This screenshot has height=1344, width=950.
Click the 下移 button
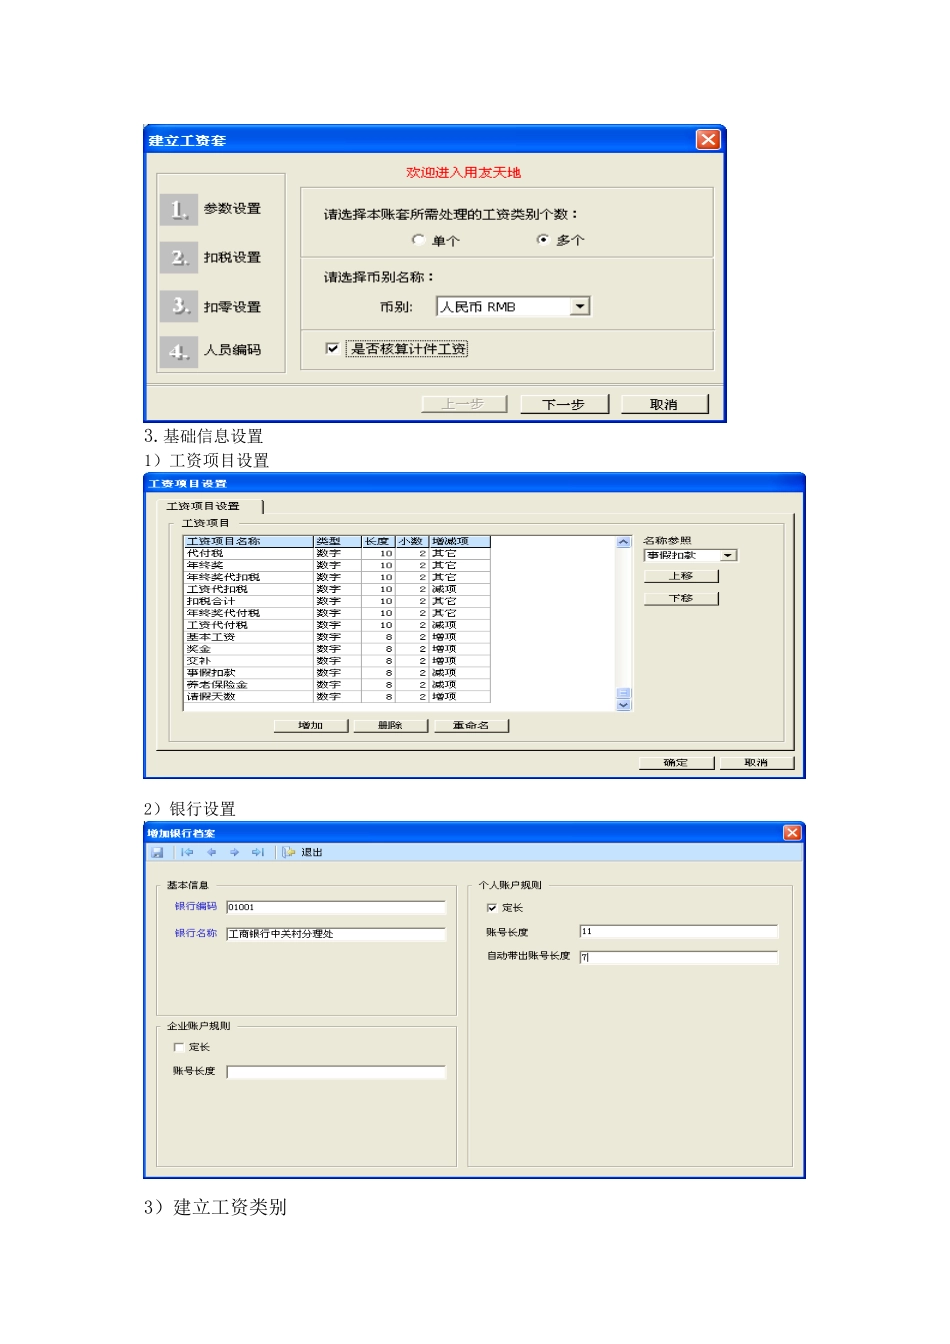point(681,598)
